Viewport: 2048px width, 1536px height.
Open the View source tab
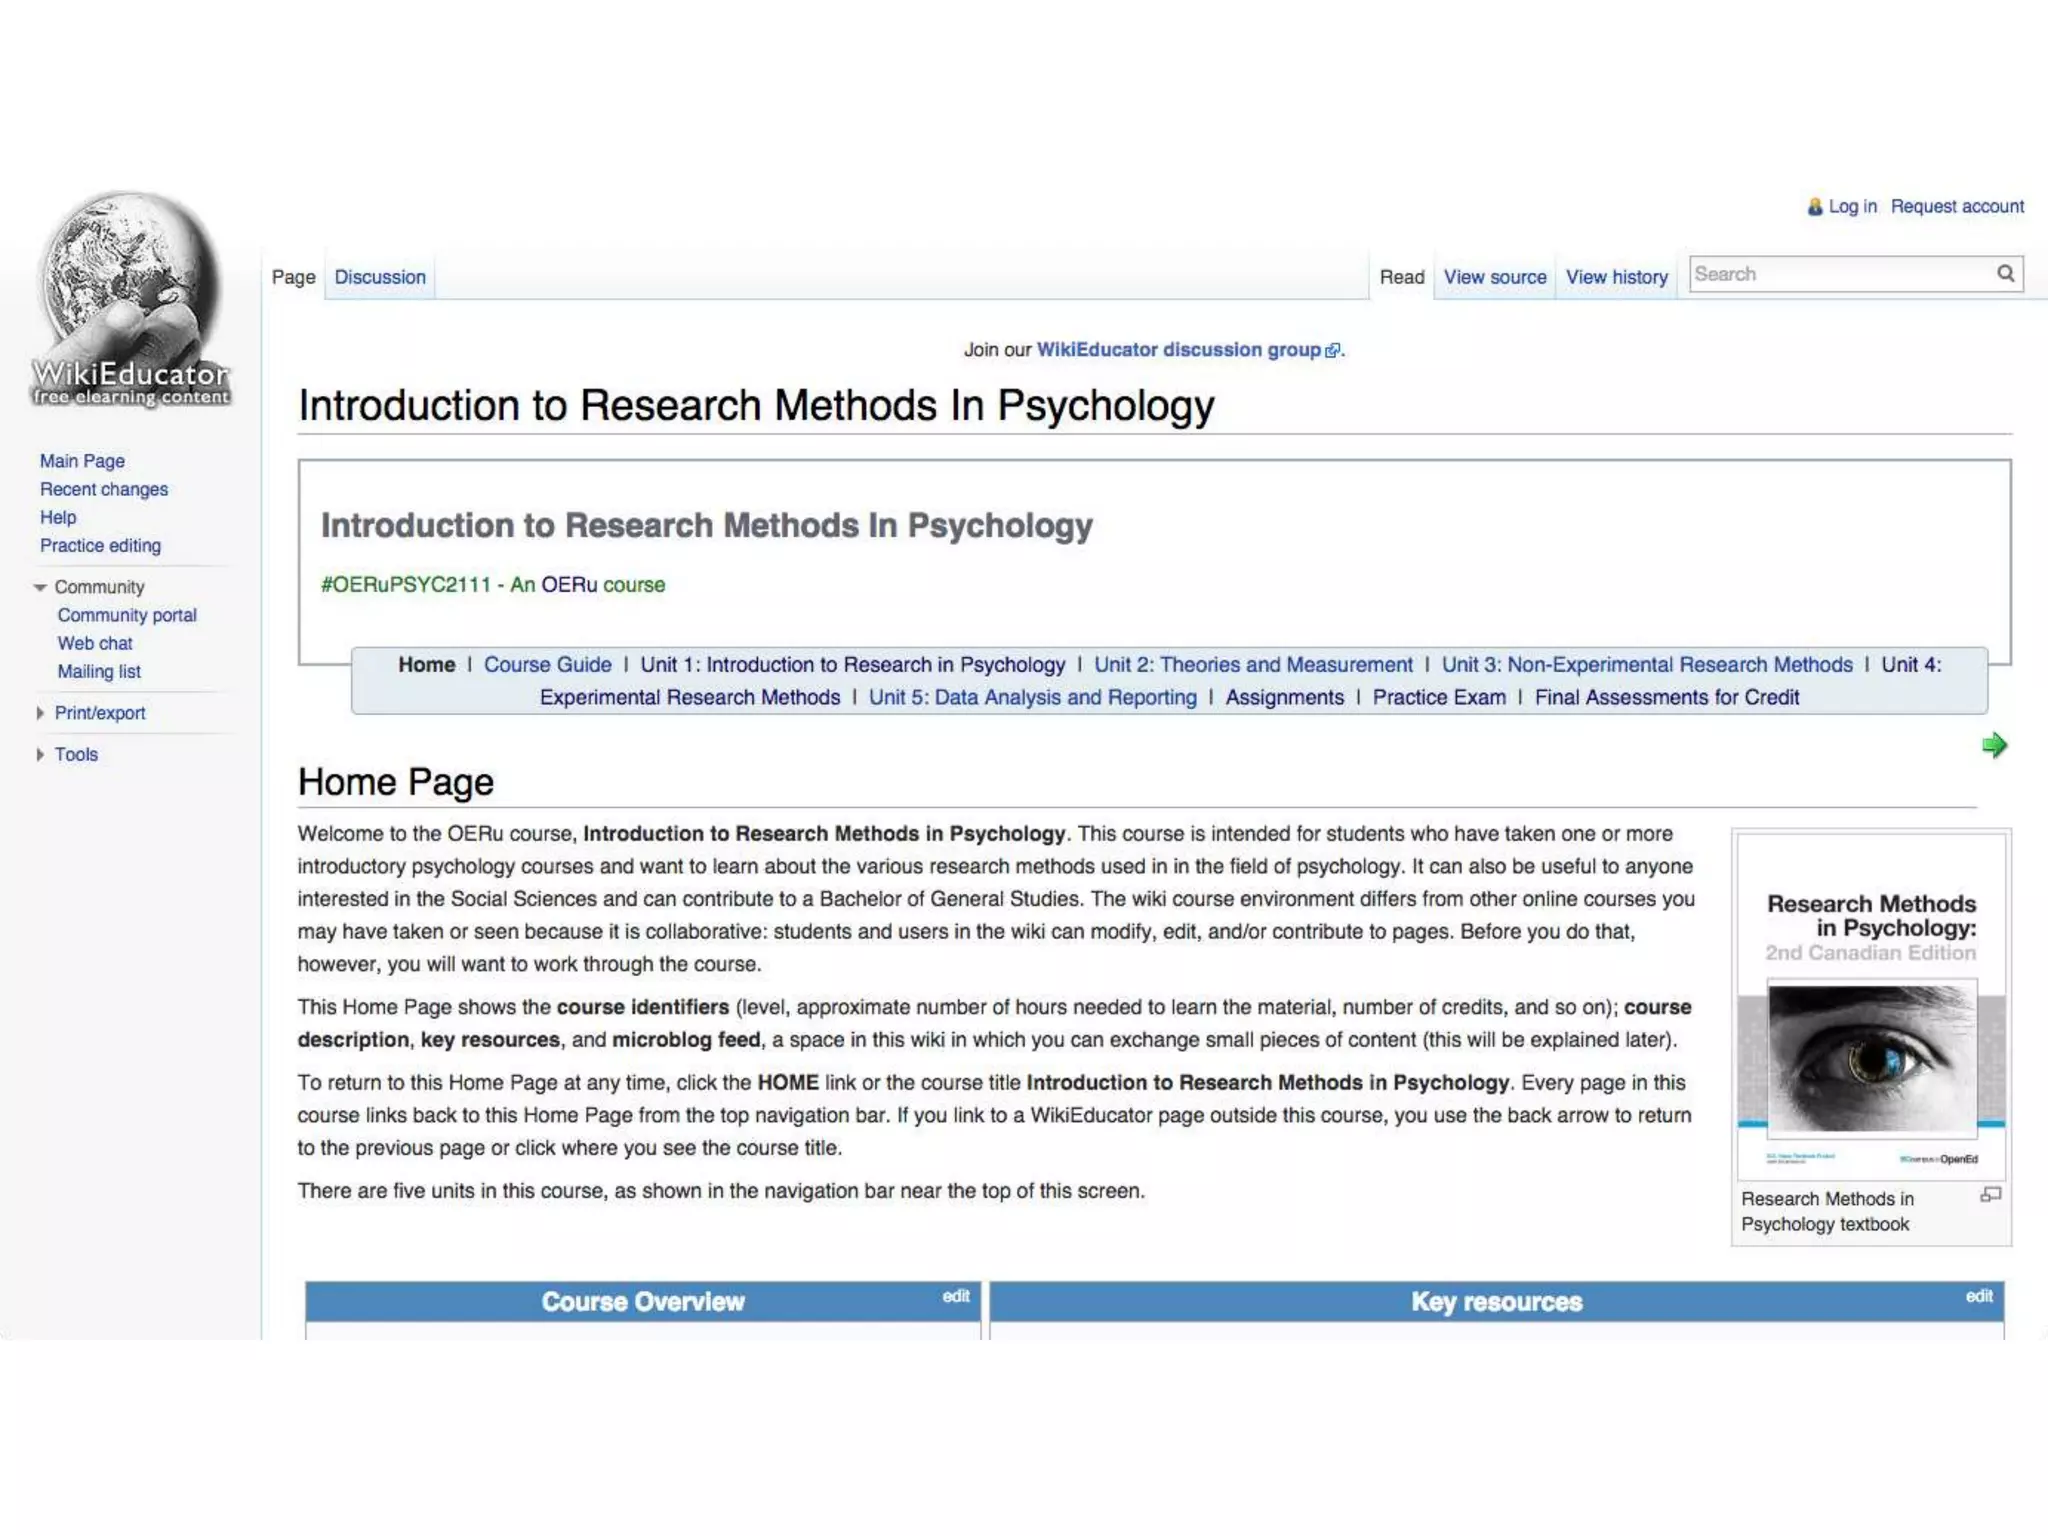1494,277
